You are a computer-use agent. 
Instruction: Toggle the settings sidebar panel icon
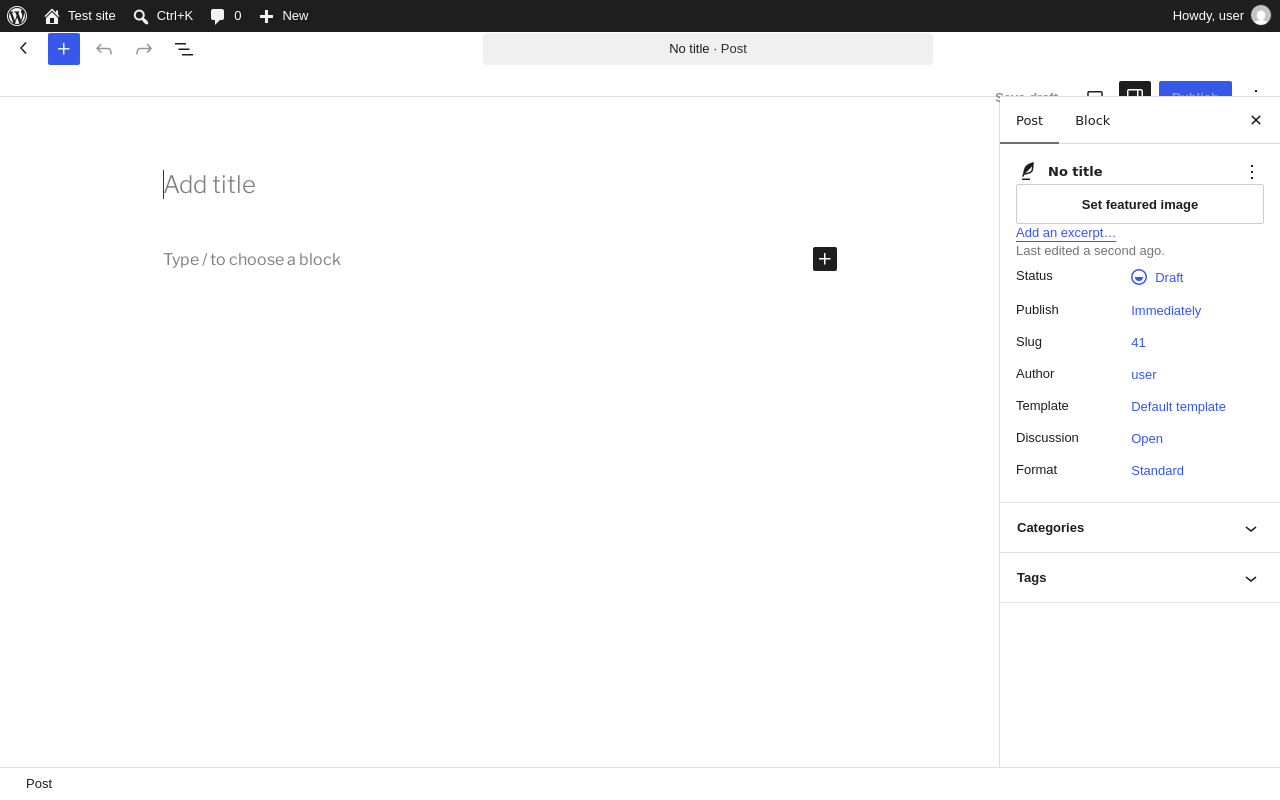1135,90
